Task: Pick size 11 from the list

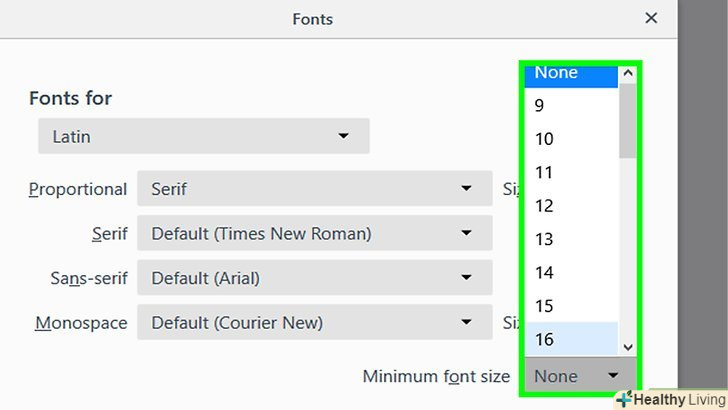Action: point(570,172)
